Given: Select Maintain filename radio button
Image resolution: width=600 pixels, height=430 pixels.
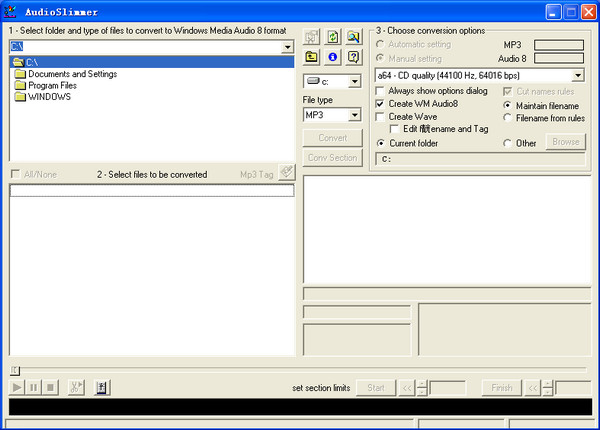Looking at the screenshot, I should pos(507,105).
